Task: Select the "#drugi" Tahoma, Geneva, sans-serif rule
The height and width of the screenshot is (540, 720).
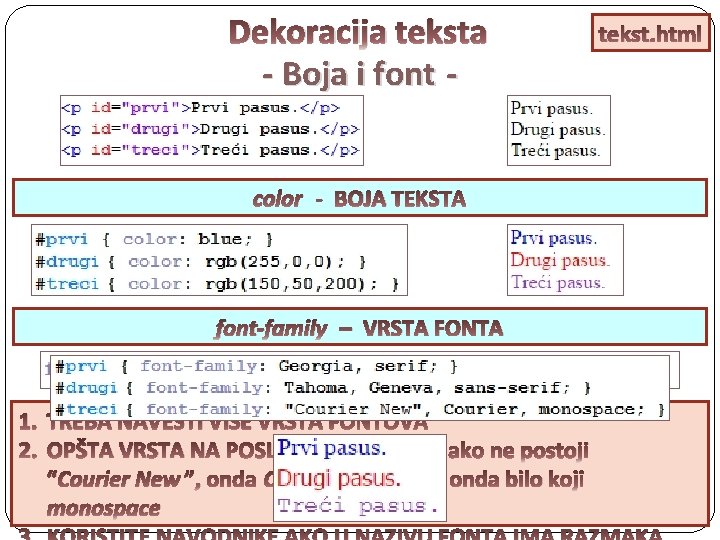Action: click(323, 388)
